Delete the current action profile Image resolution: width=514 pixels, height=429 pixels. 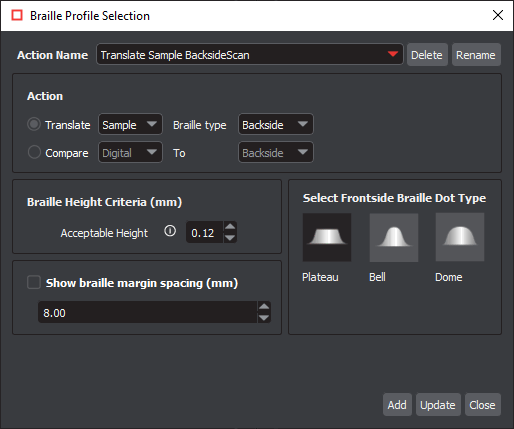point(427,55)
